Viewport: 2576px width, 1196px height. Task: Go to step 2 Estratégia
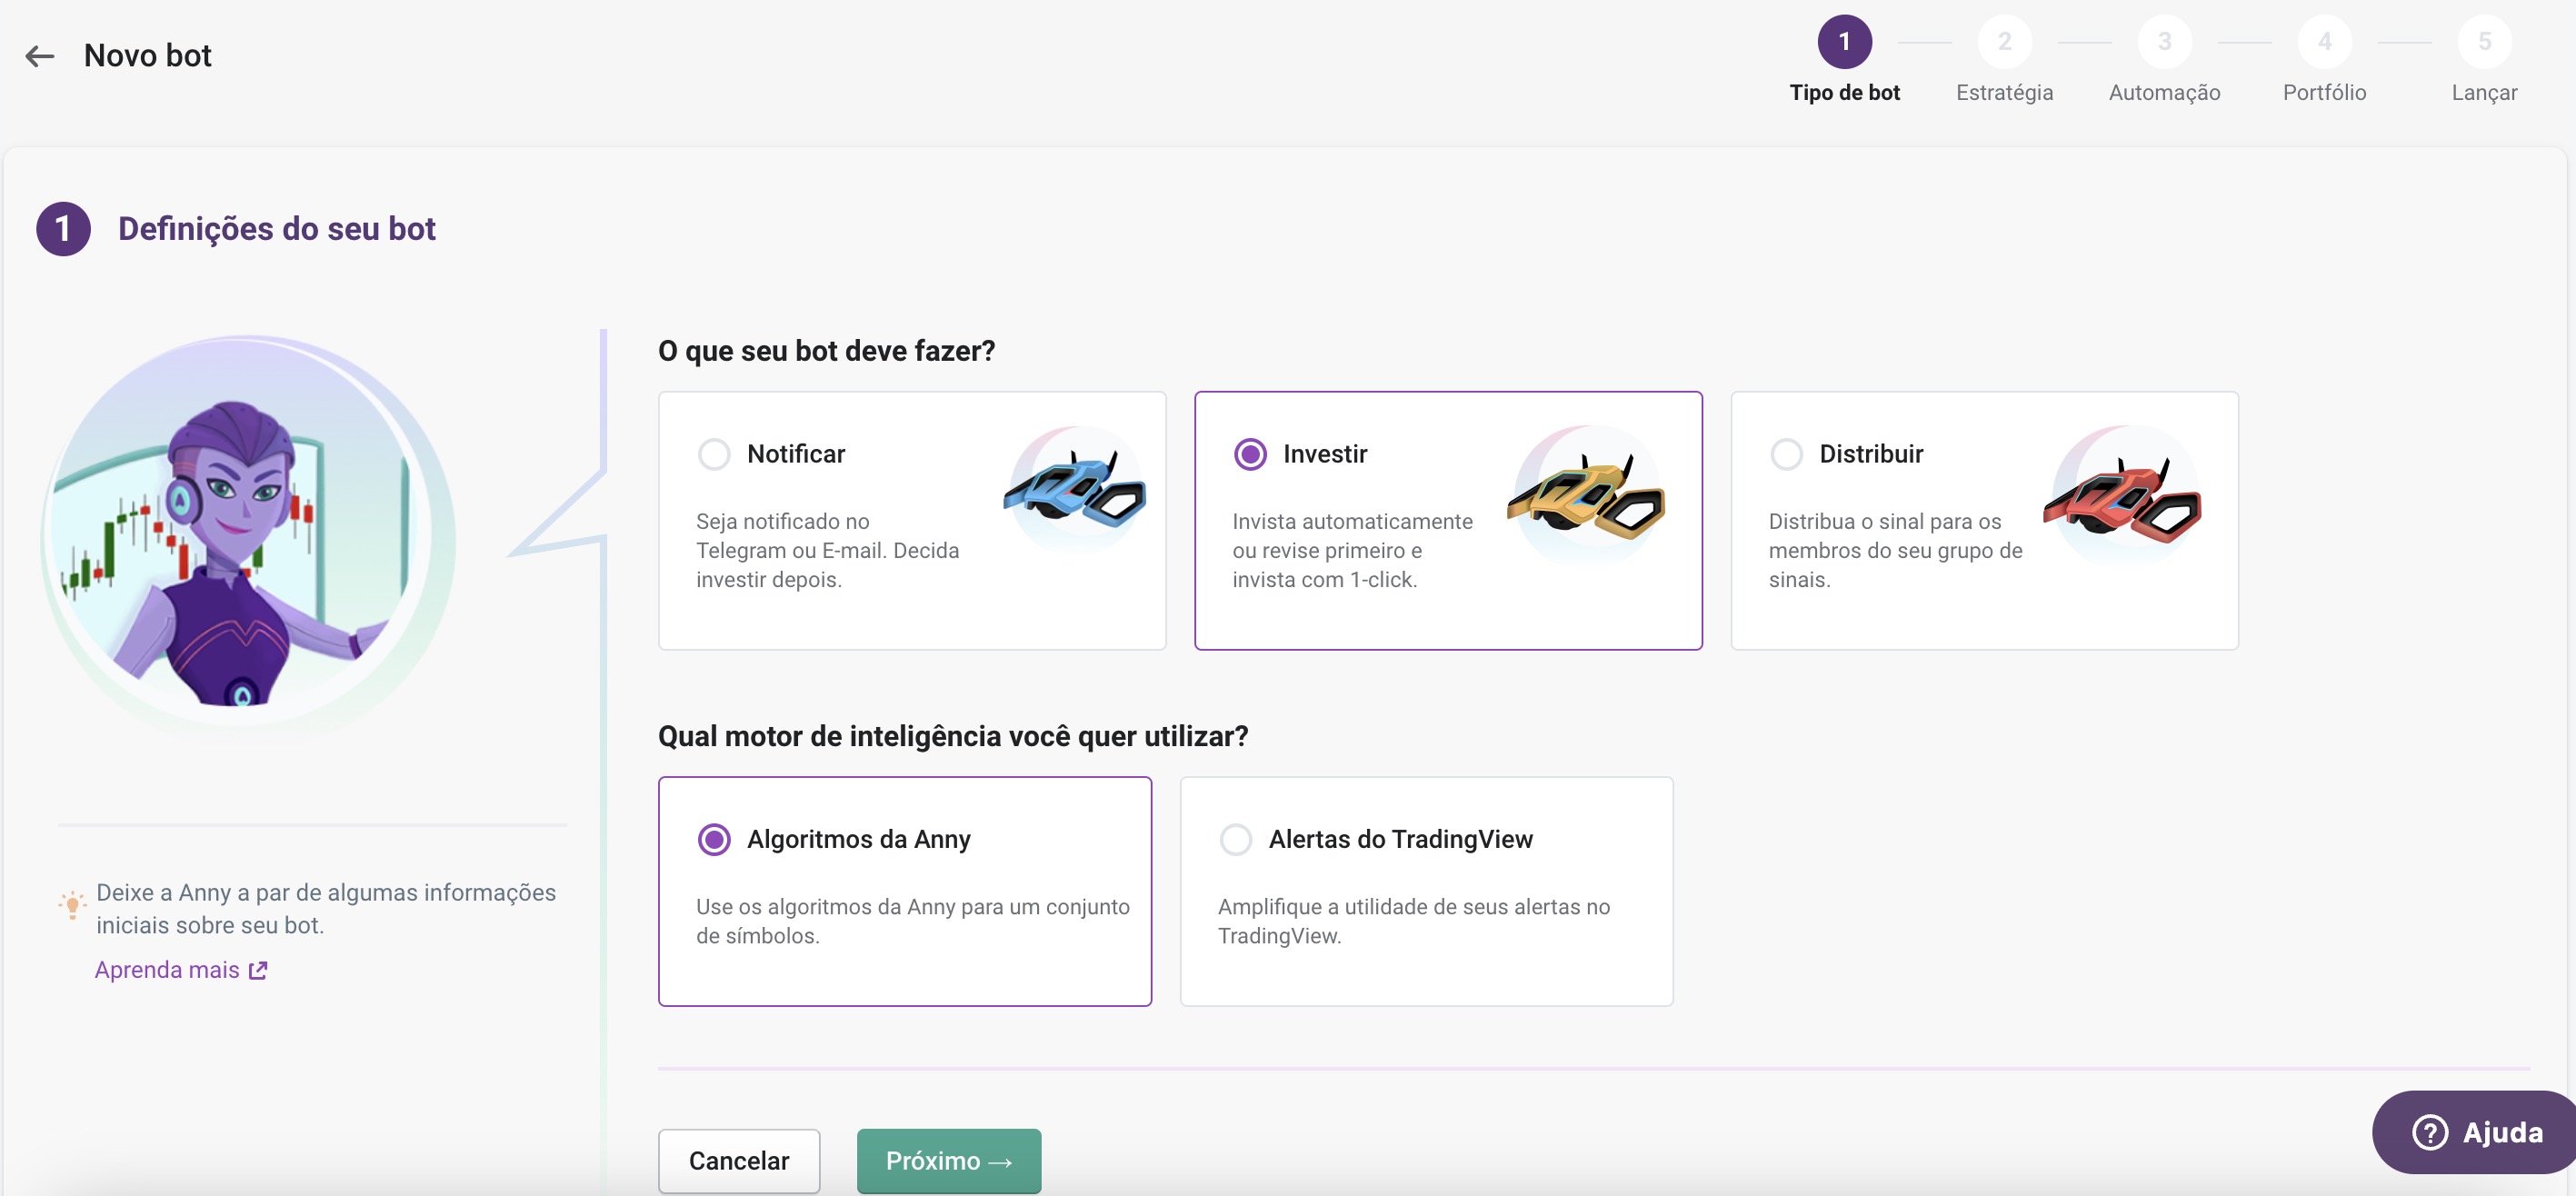[x=2004, y=60]
